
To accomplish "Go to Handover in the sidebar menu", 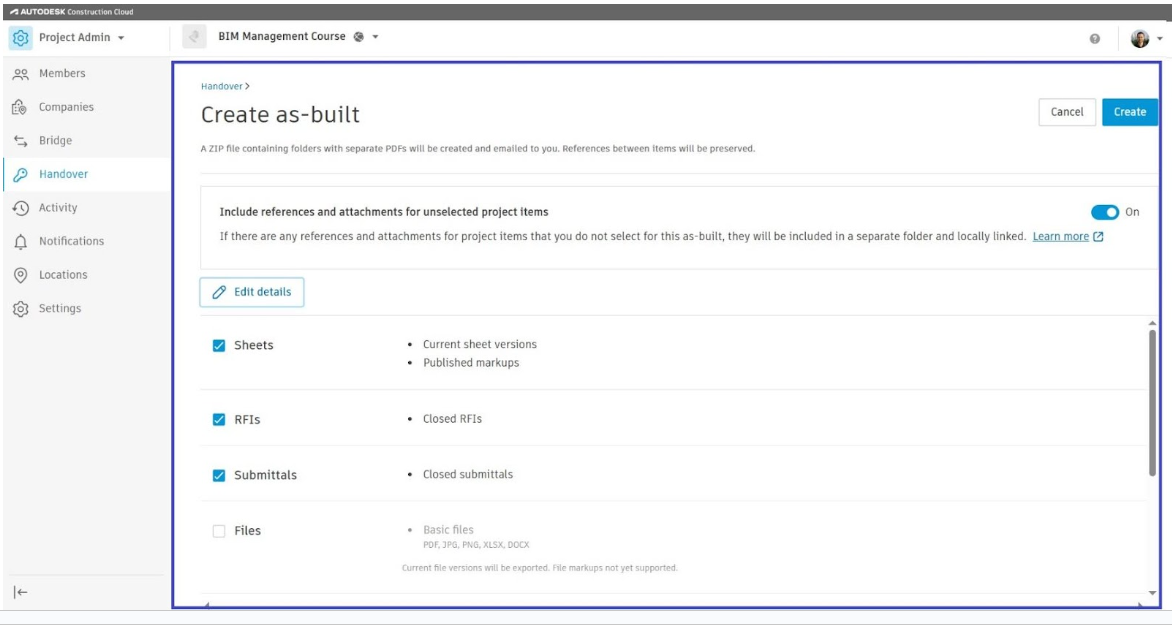I will click(x=63, y=174).
